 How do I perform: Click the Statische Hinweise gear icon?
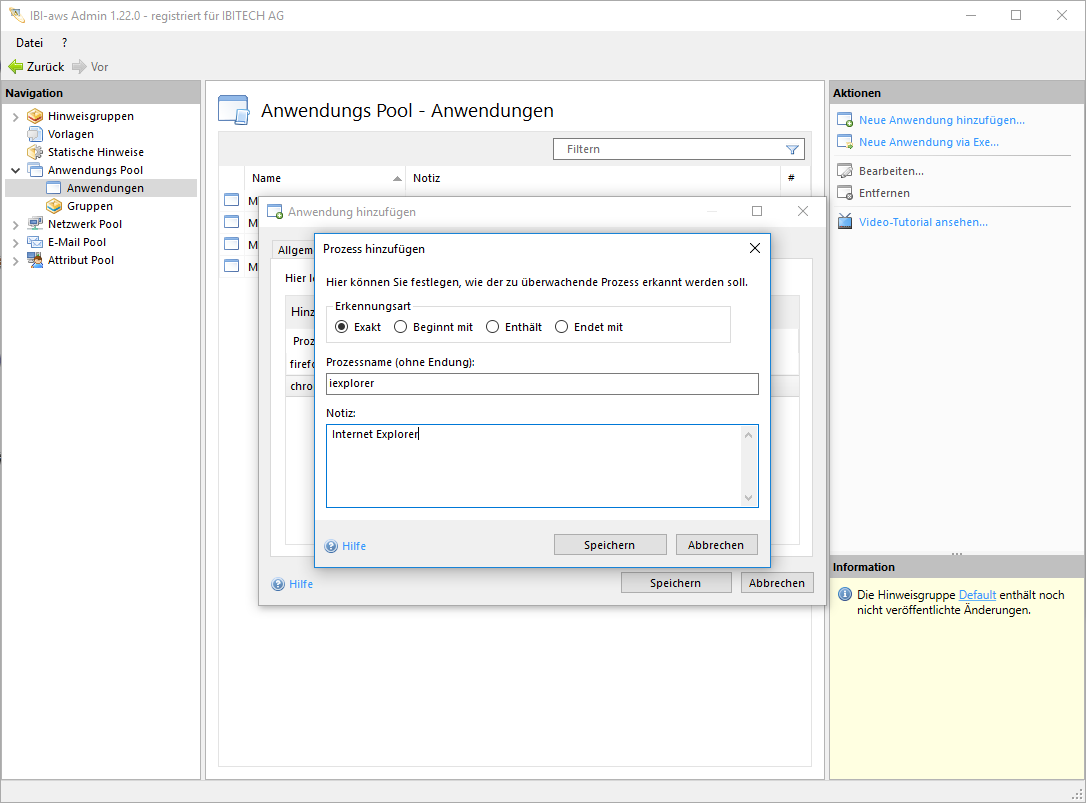point(36,152)
